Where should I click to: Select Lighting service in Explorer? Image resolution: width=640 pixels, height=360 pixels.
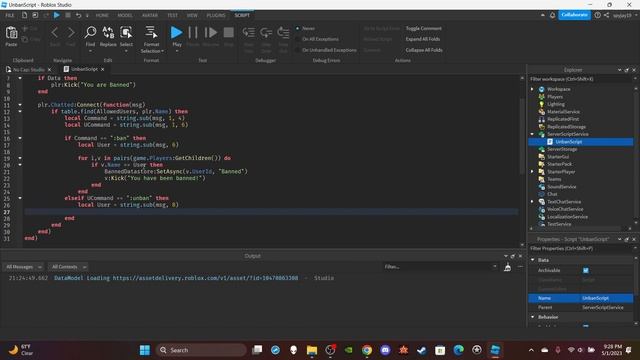point(556,104)
